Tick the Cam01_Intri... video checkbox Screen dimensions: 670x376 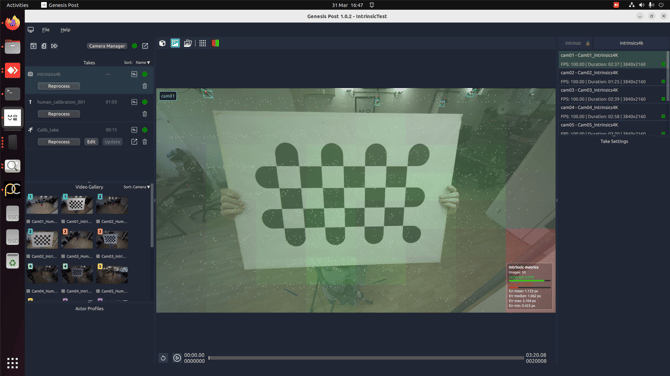(63, 221)
